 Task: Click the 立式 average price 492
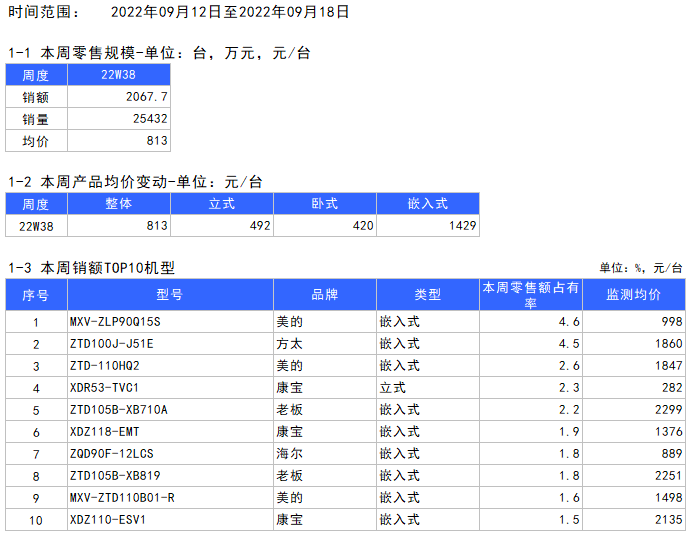260,226
